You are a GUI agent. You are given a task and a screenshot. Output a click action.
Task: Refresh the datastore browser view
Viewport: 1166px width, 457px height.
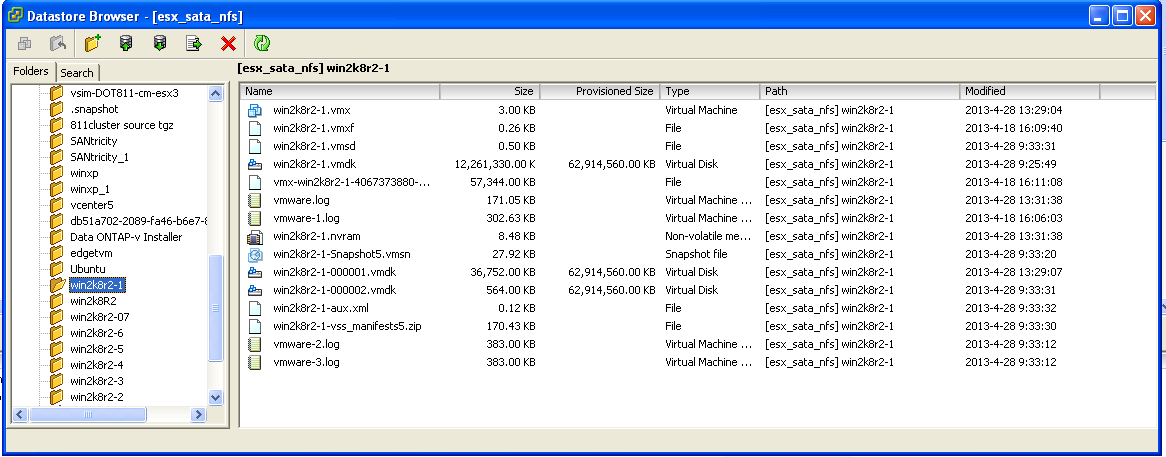point(262,43)
